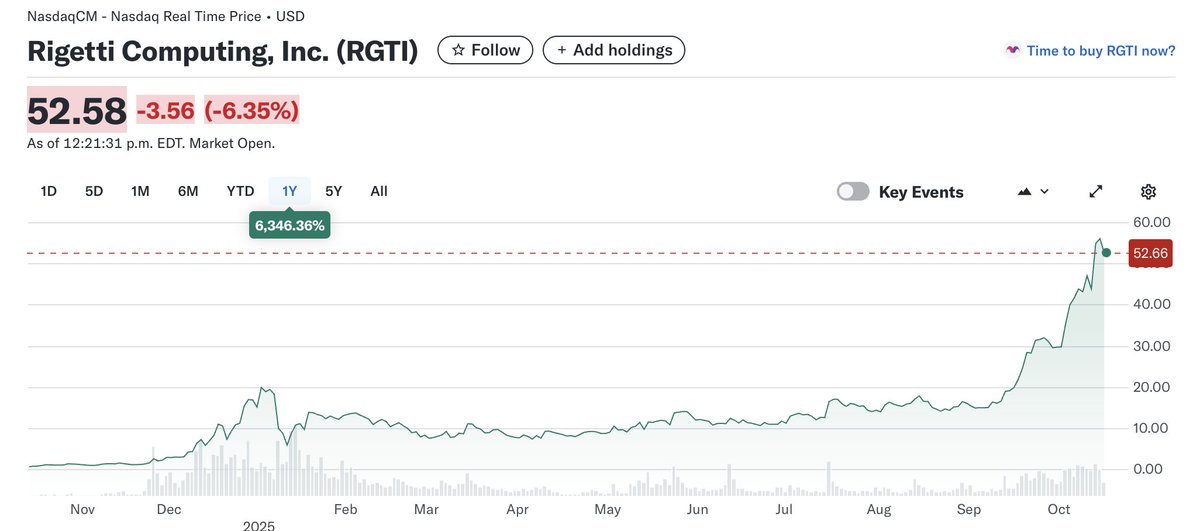The width and height of the screenshot is (1200, 531).
Task: Click the Rigetti Computing, Inc. (RGTI) heading
Action: click(222, 51)
